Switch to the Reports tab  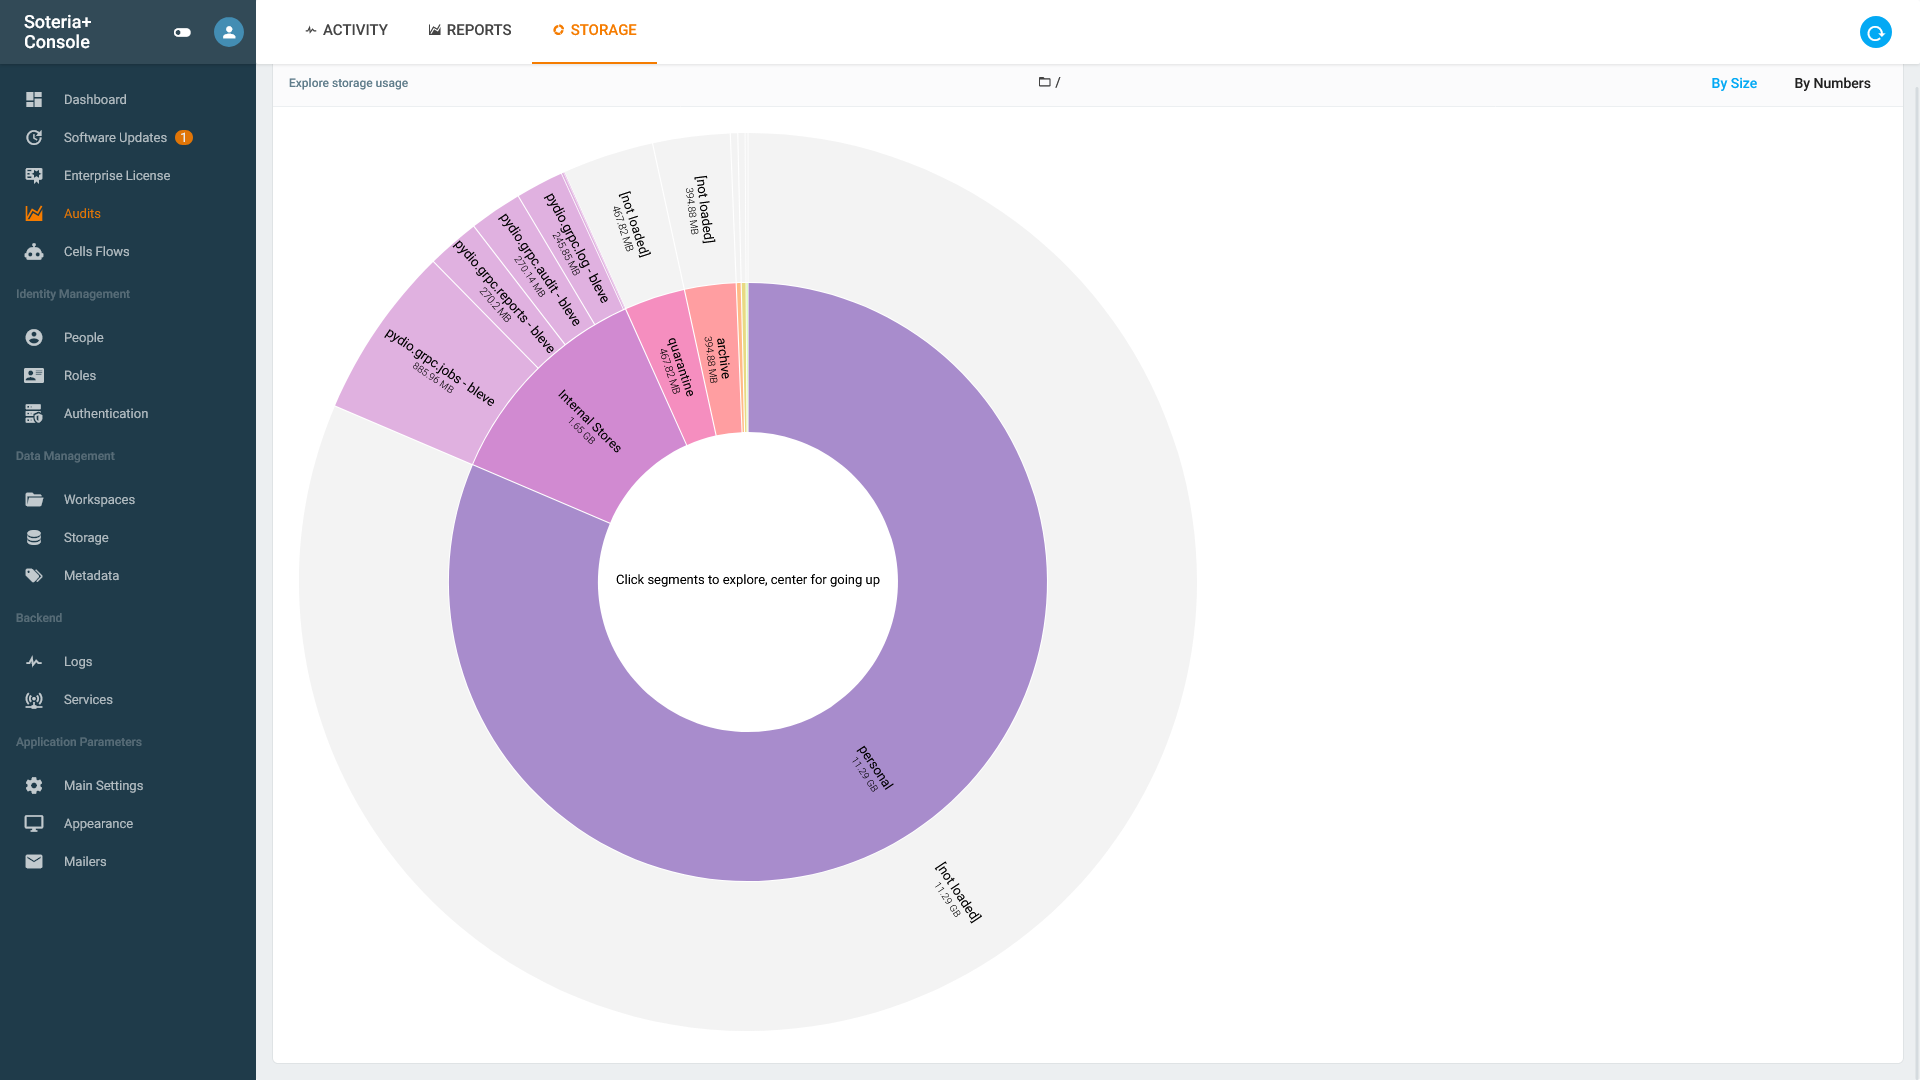[469, 30]
